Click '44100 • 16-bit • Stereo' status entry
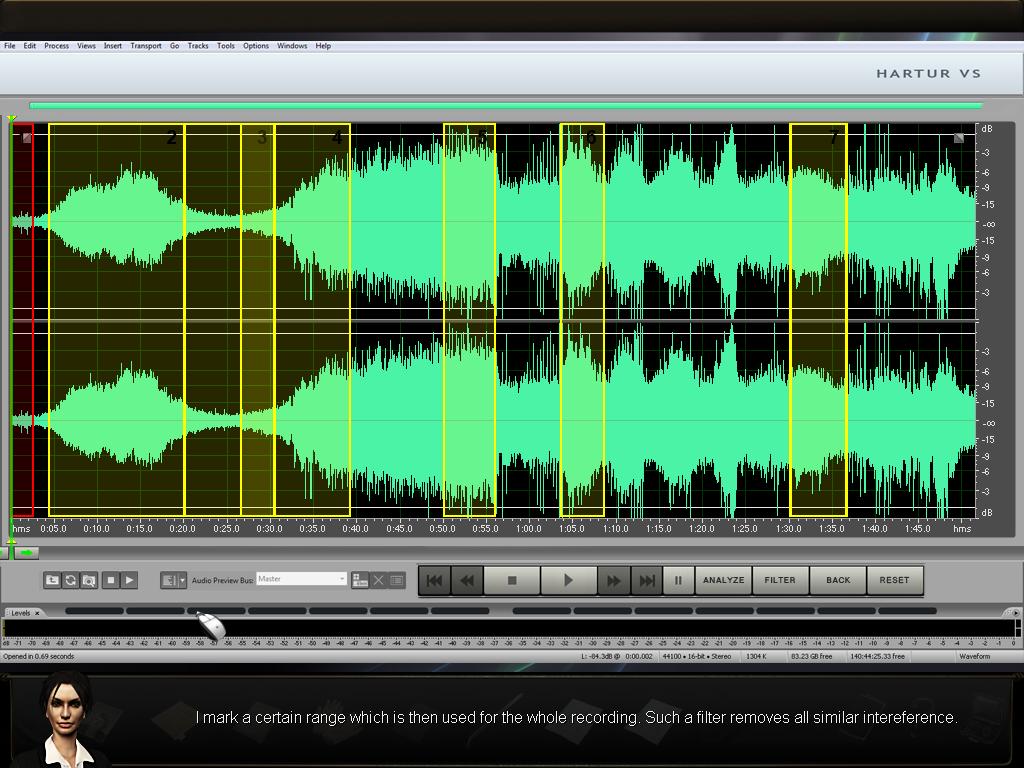 coord(697,656)
